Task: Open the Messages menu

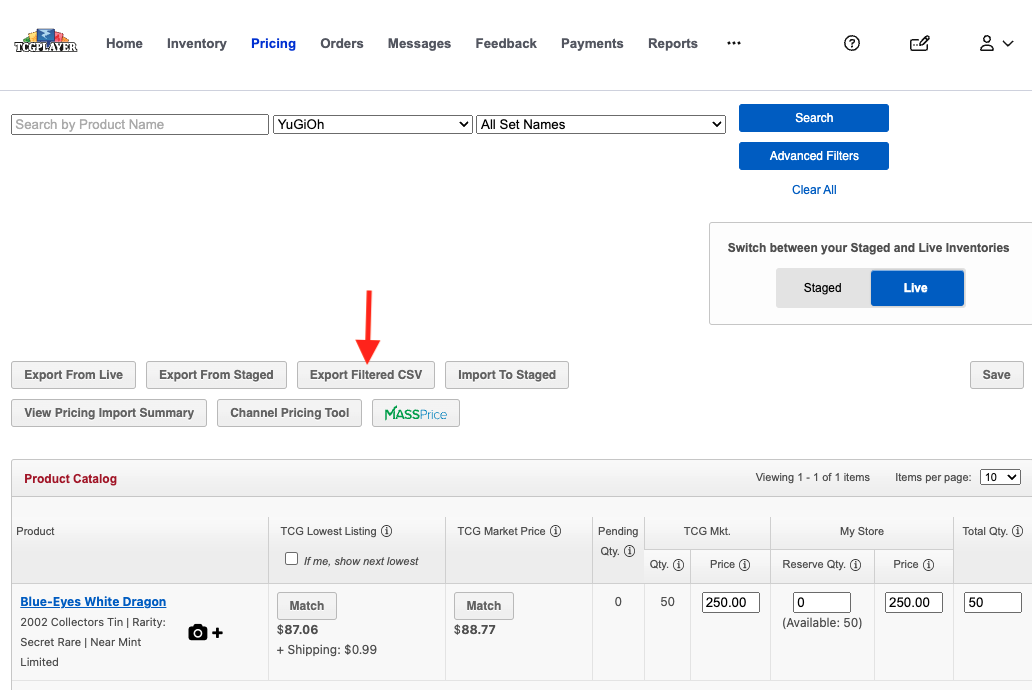Action: [x=419, y=43]
